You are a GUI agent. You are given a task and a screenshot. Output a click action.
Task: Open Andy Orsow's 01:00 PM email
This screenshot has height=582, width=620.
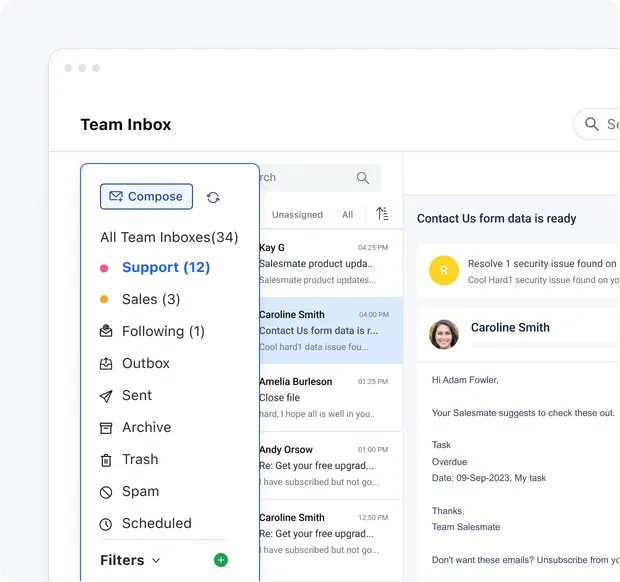pyautogui.click(x=331, y=465)
